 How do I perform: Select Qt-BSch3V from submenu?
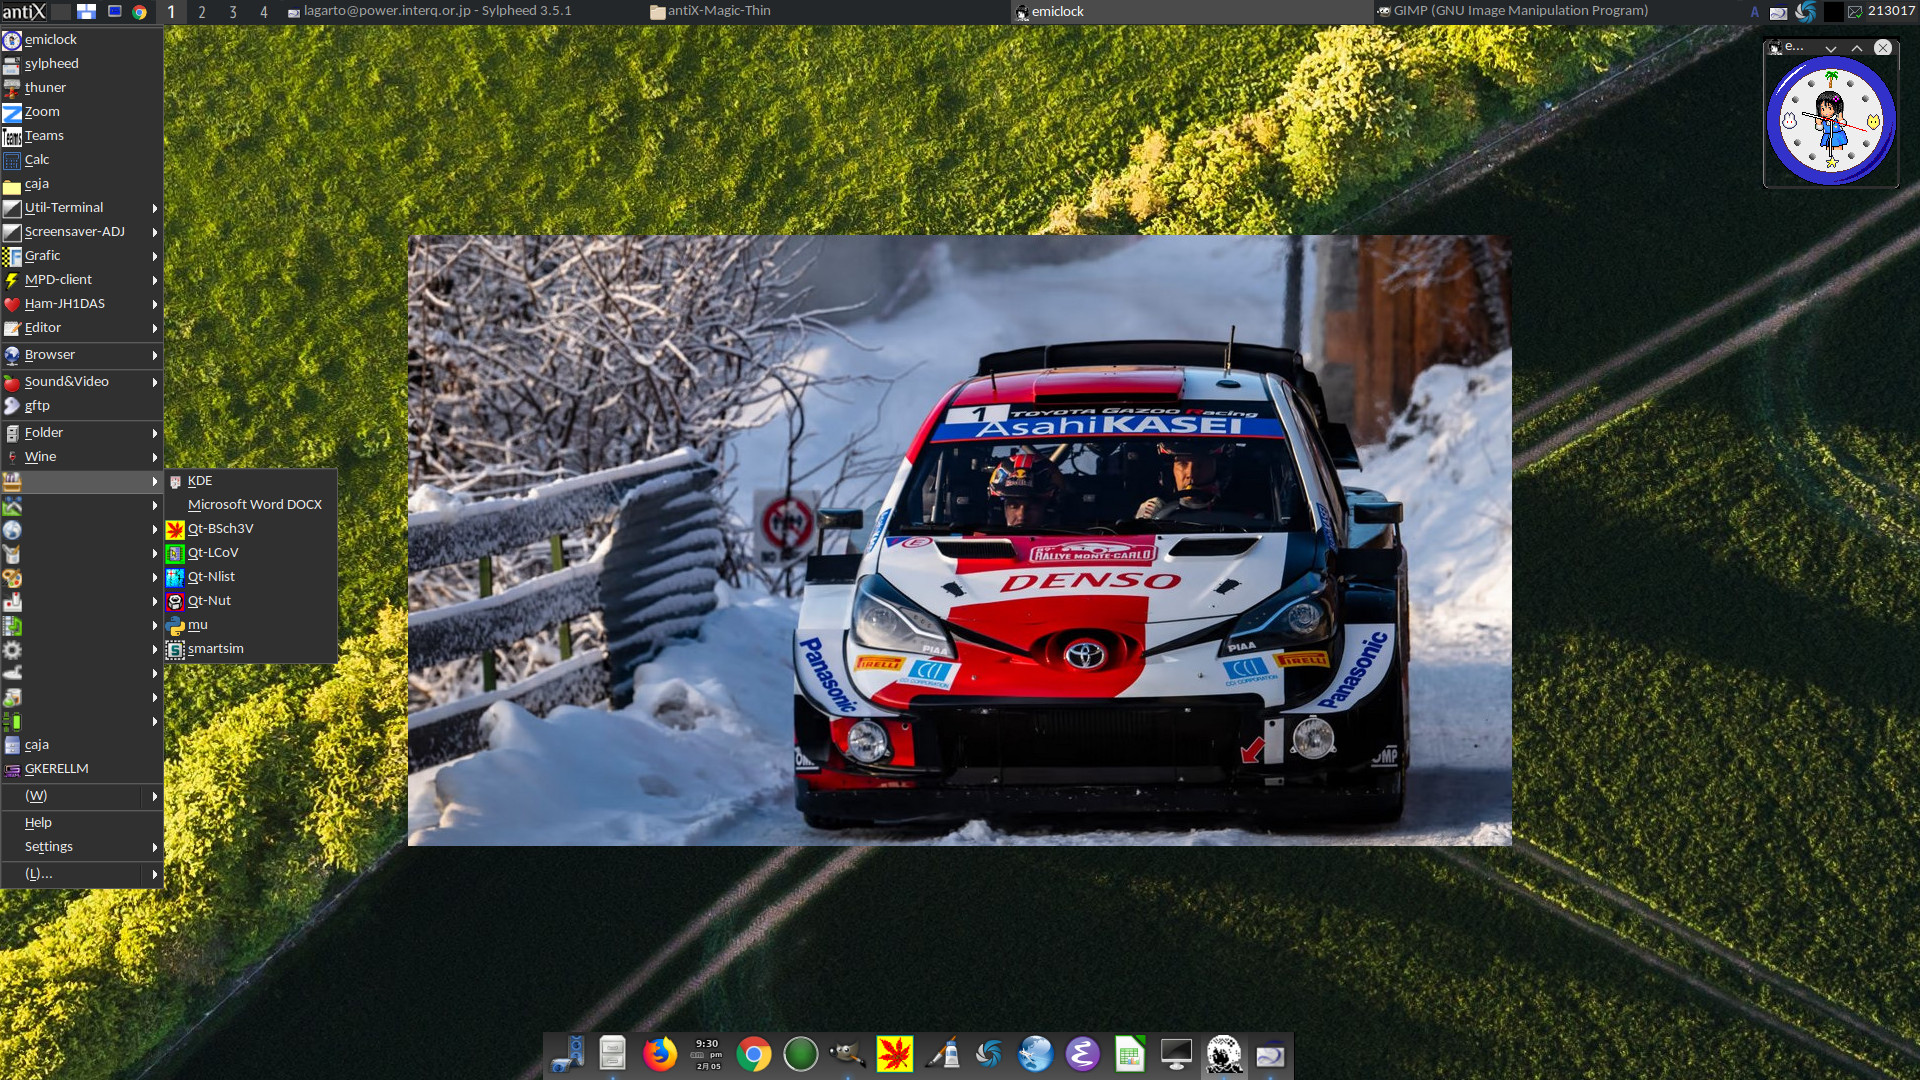(x=221, y=529)
